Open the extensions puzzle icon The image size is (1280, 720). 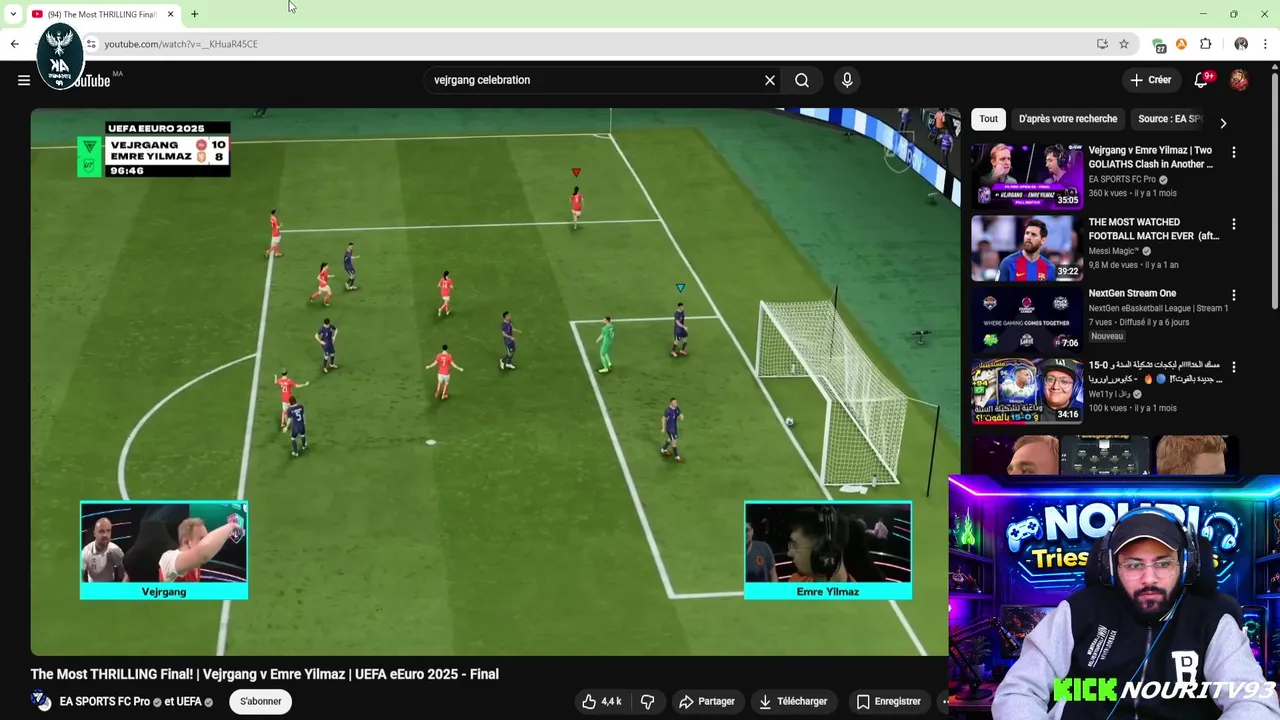tap(1205, 44)
